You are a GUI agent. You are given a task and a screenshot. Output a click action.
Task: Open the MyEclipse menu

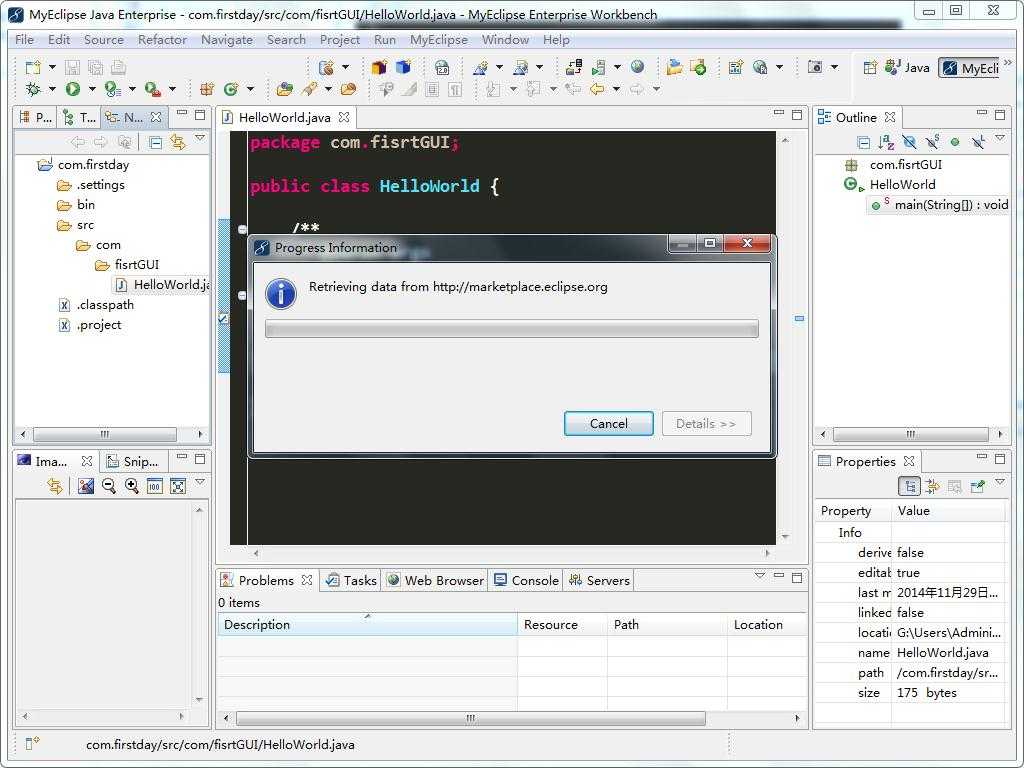coord(438,40)
